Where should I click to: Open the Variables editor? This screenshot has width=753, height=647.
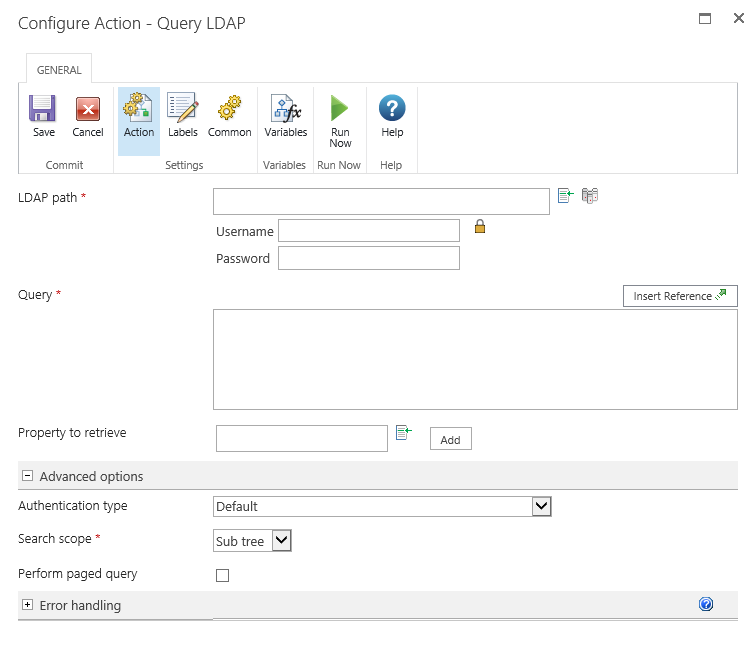[x=285, y=110]
